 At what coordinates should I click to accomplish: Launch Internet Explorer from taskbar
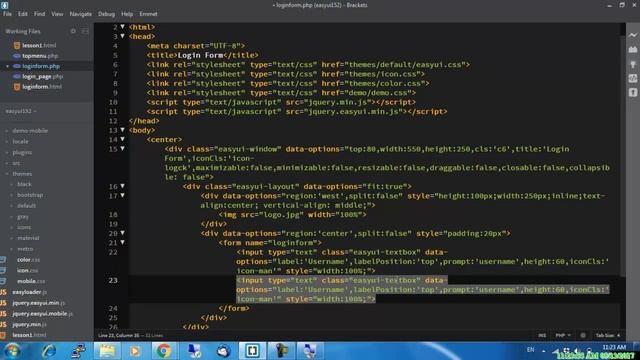pyautogui.click(x=49, y=351)
